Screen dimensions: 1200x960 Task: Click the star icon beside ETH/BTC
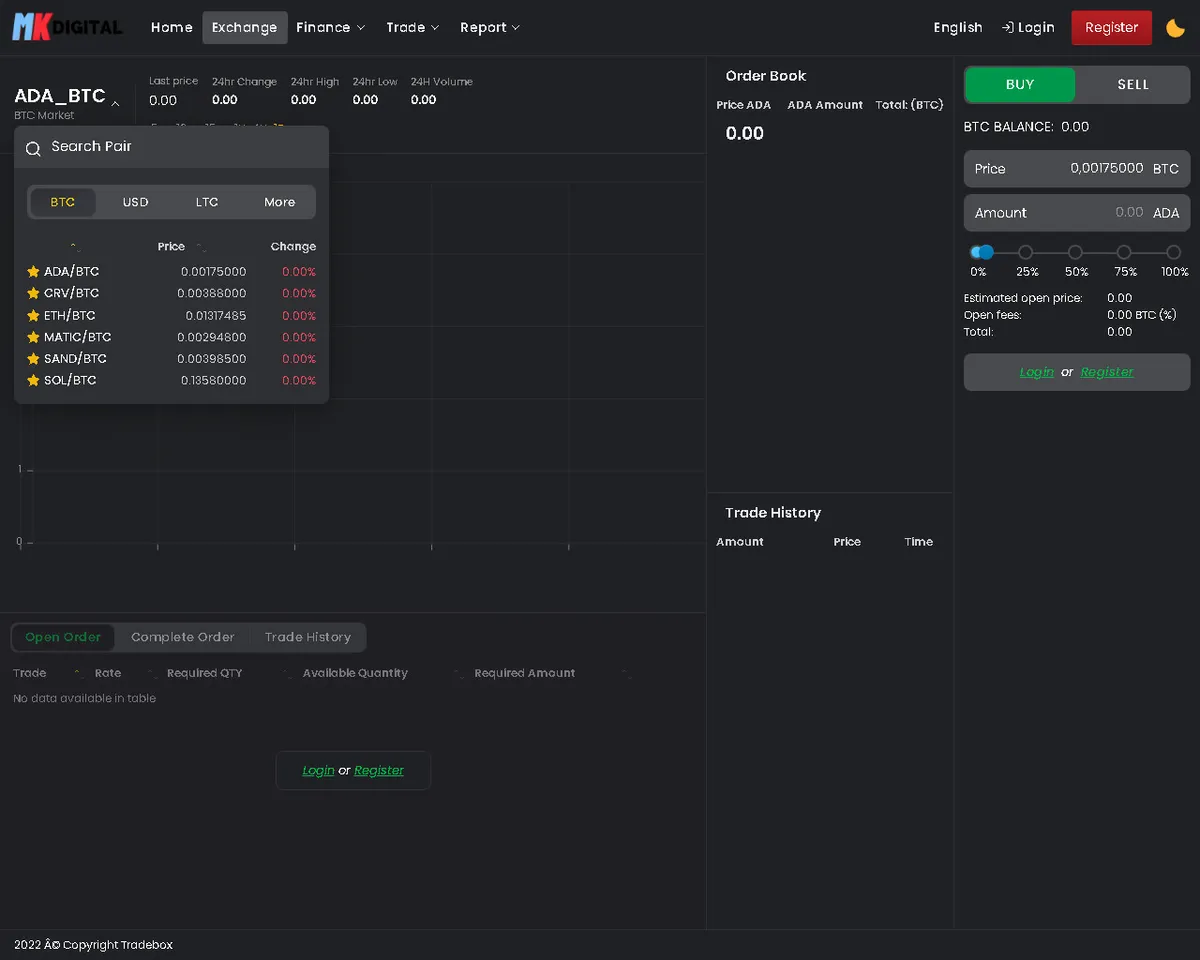click(x=33, y=316)
